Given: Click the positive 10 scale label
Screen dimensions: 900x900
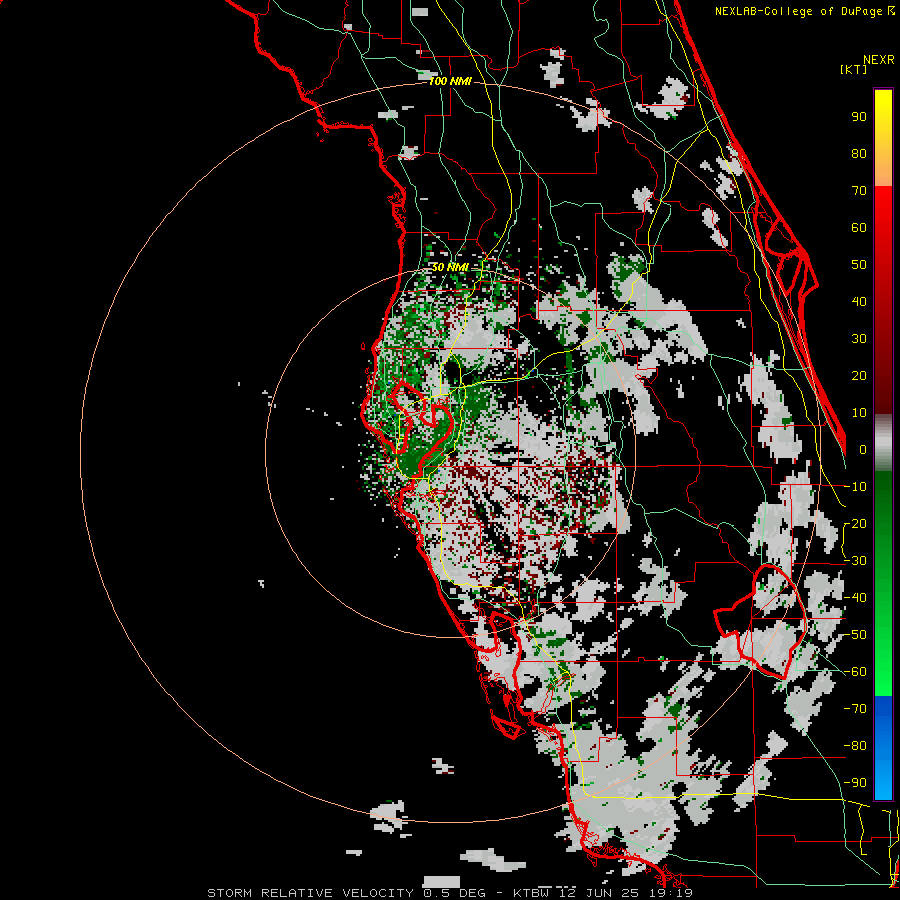Looking at the screenshot, I should click(x=859, y=413).
